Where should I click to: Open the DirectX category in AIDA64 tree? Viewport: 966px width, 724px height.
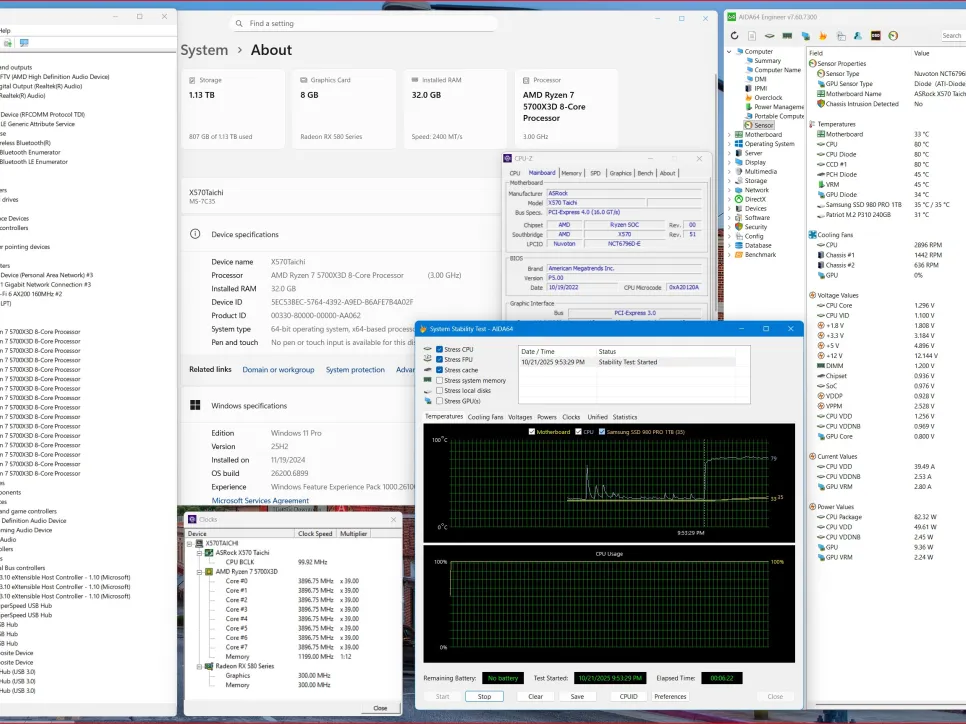click(755, 199)
